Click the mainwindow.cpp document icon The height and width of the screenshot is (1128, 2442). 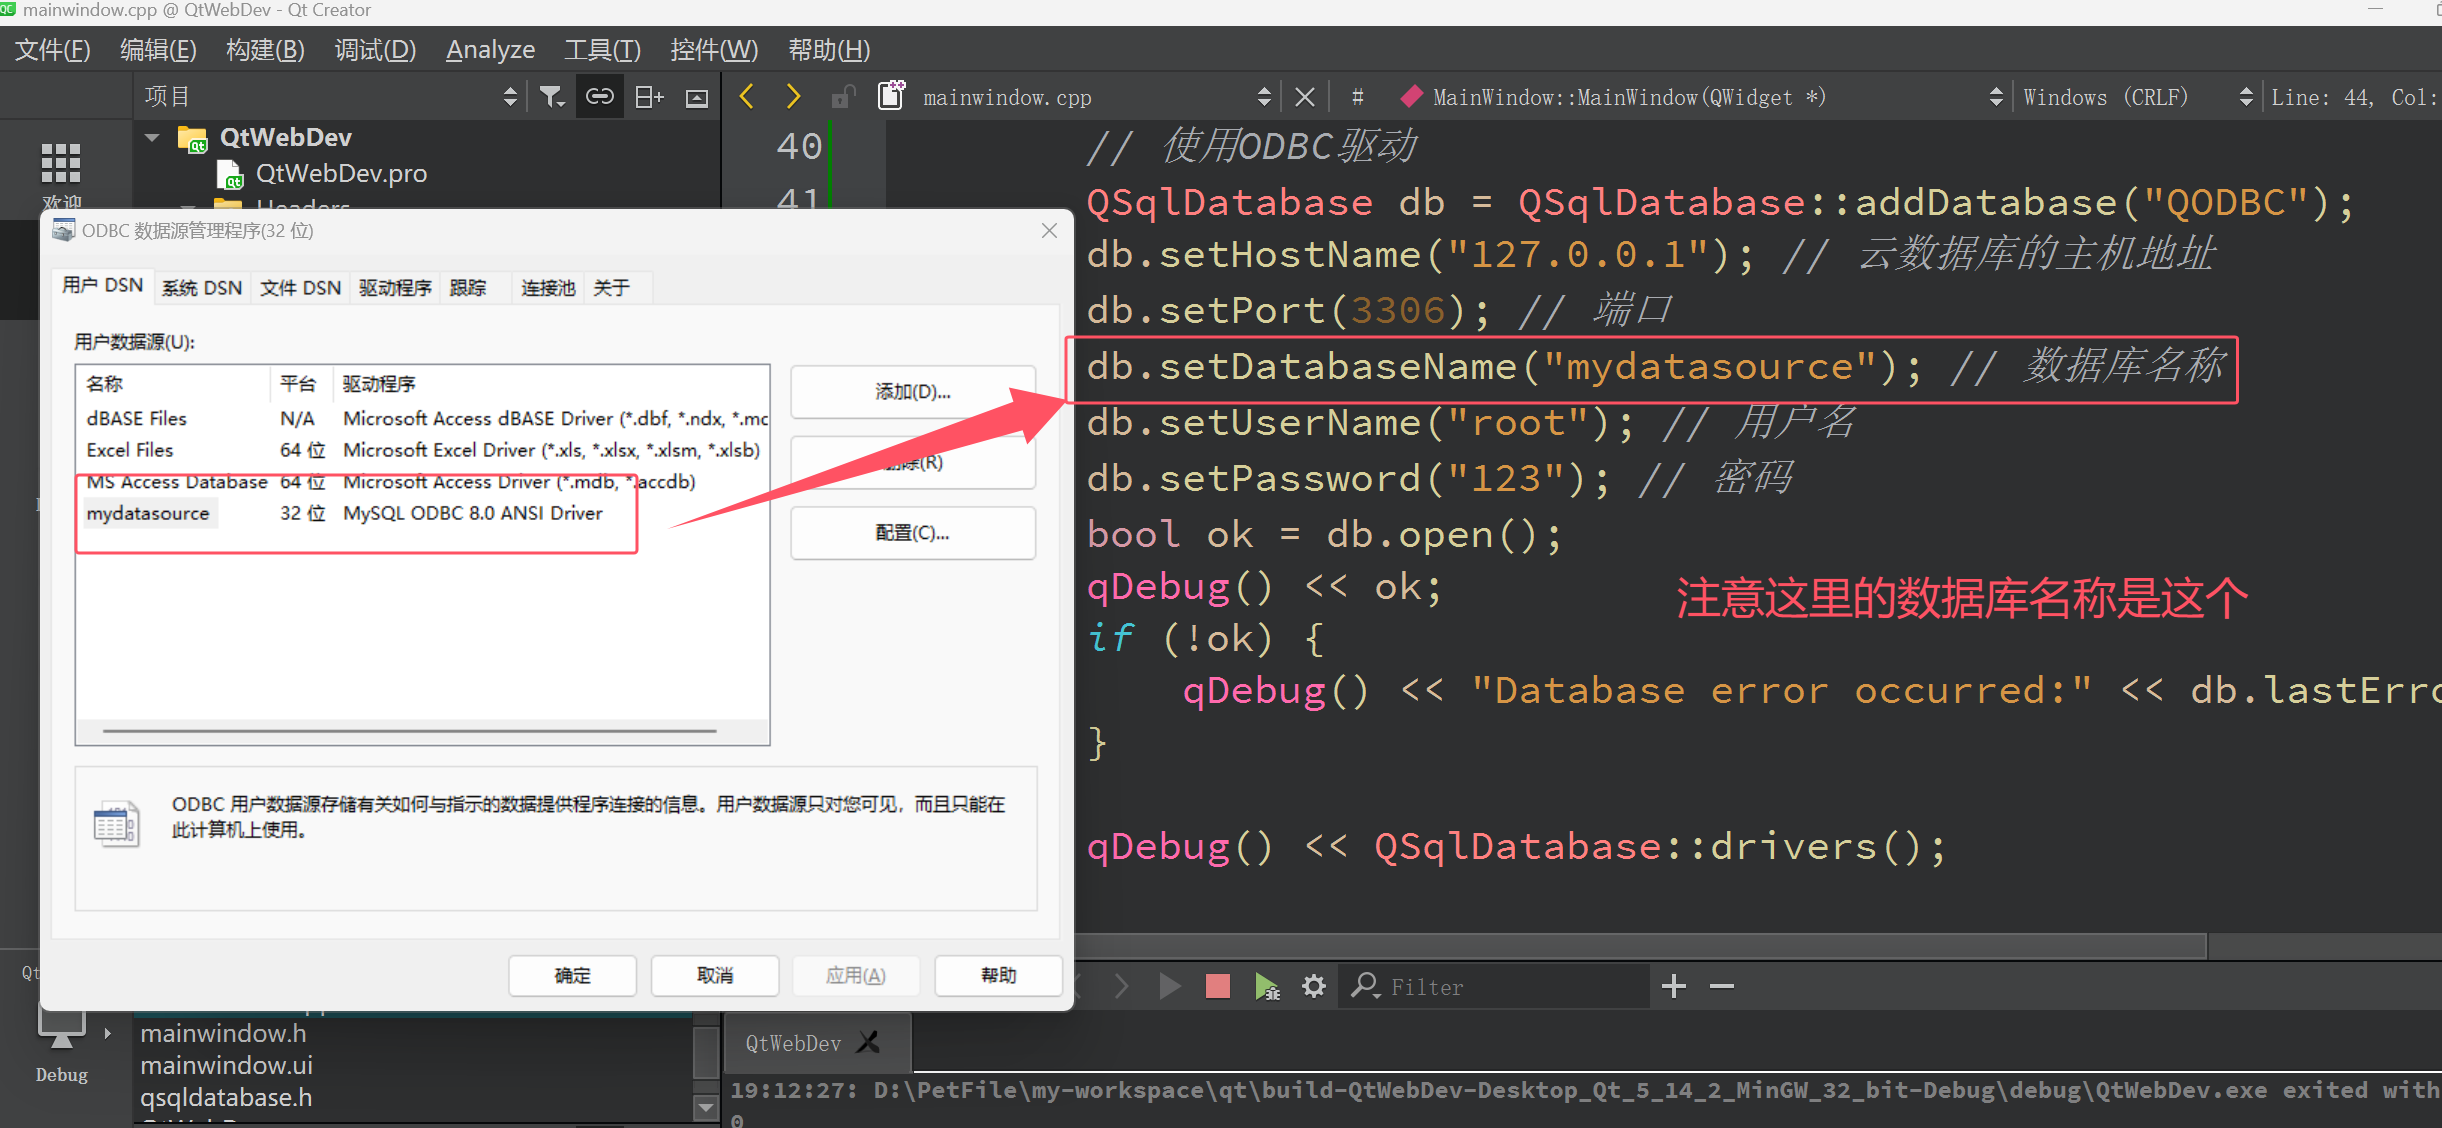coord(891,95)
